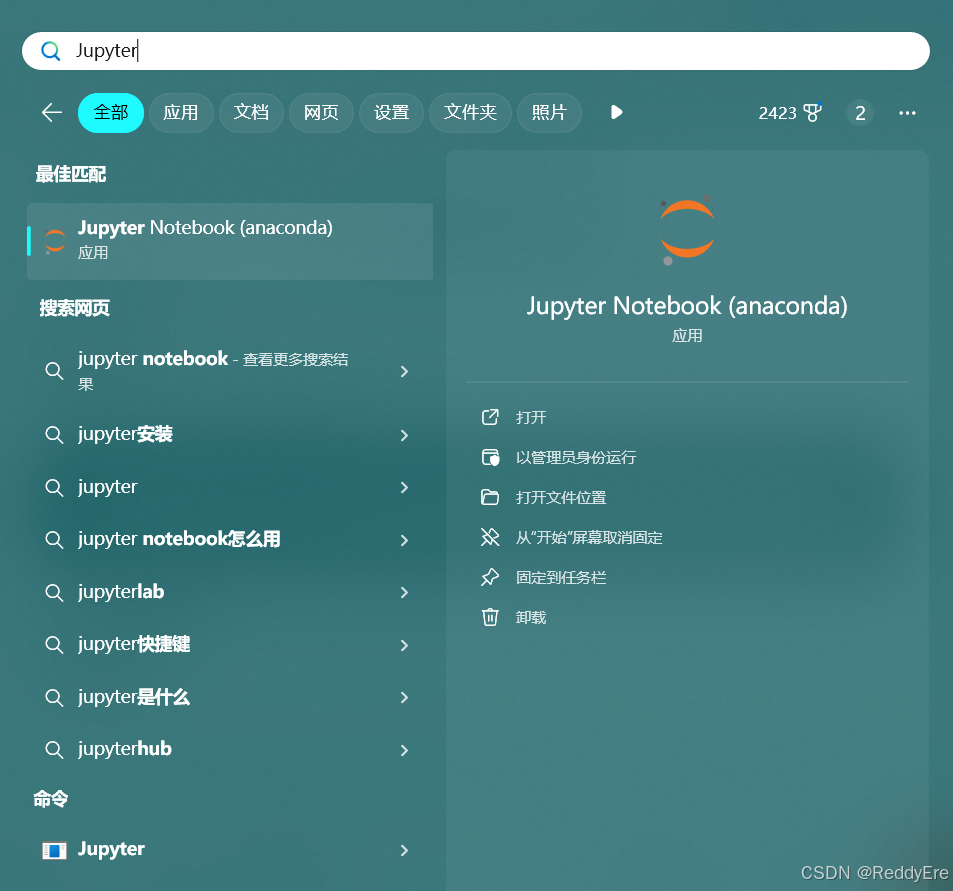Select the 文档 filter tab
Image resolution: width=953 pixels, height=891 pixels.
[x=251, y=112]
